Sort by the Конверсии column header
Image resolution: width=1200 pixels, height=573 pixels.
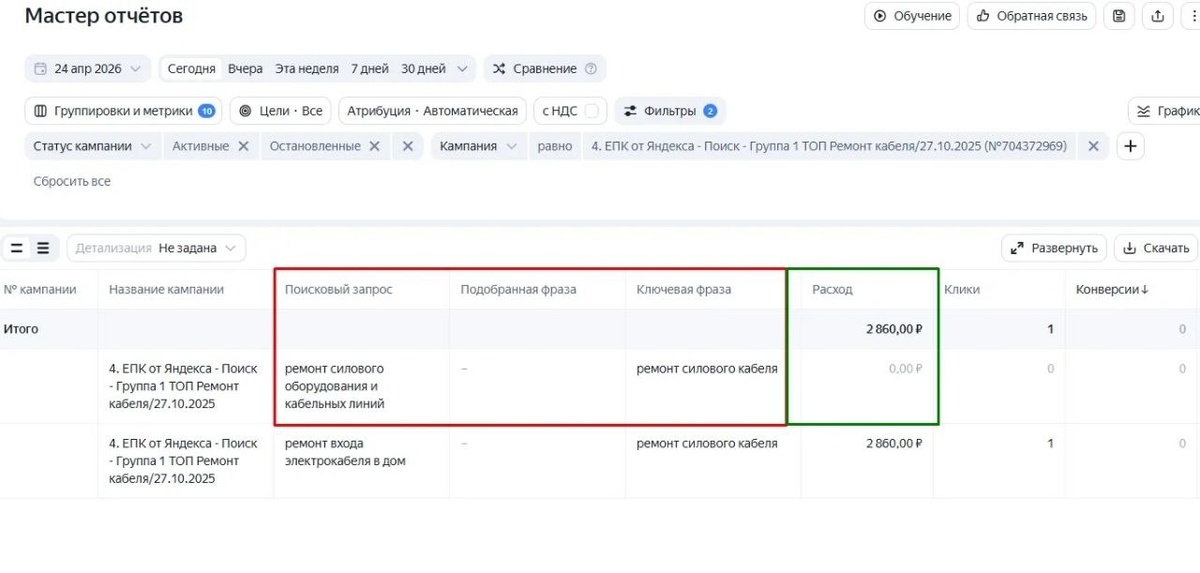tap(1112, 289)
